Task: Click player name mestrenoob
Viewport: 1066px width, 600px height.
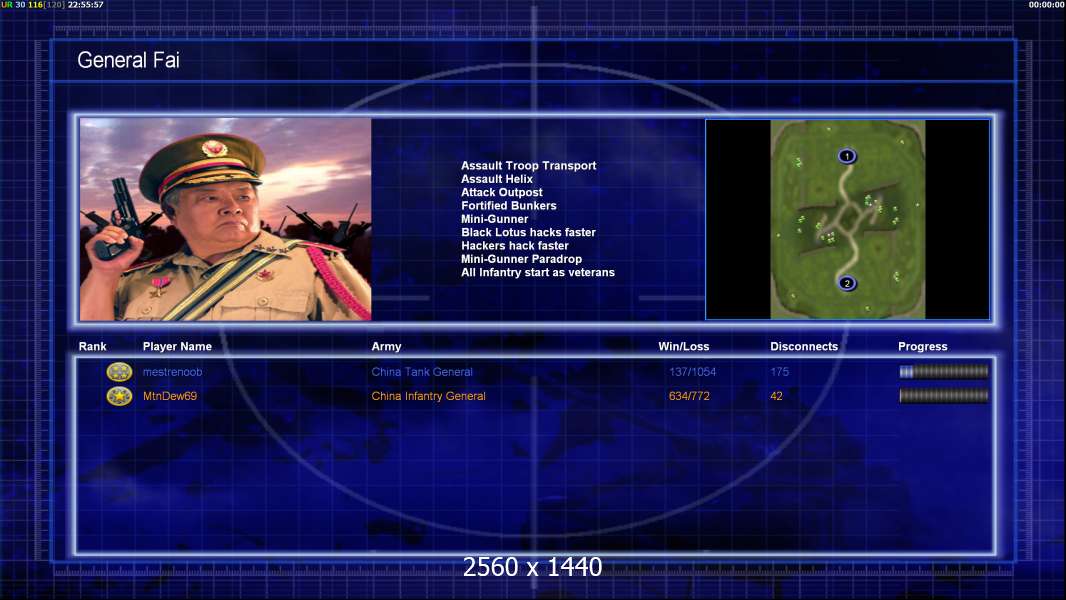Action: point(172,372)
